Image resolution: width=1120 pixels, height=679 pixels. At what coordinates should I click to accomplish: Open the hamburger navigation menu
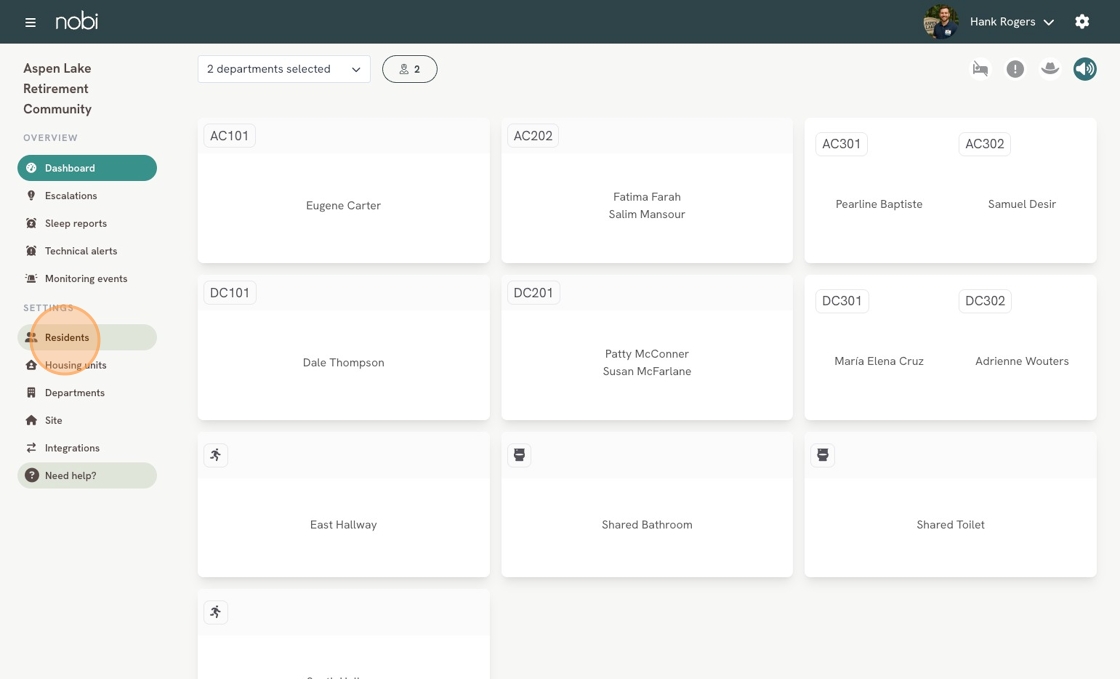30,22
